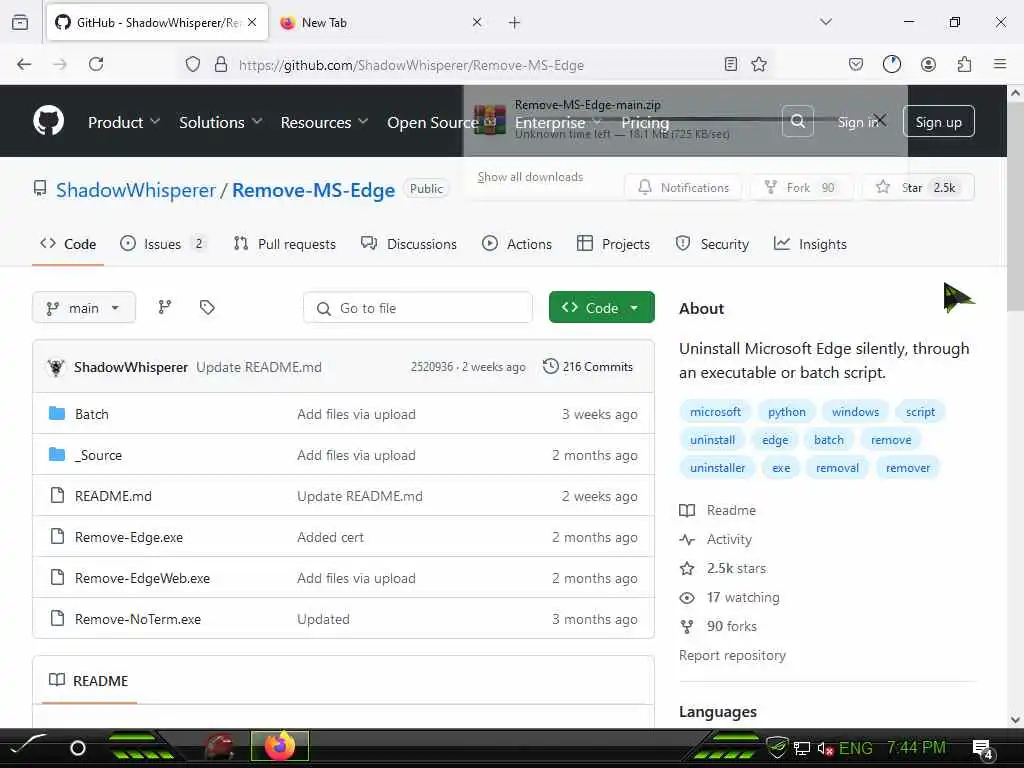Screen dimensions: 1024x768
Task: Open Remove-NoTerm.exe file
Action: point(138,619)
